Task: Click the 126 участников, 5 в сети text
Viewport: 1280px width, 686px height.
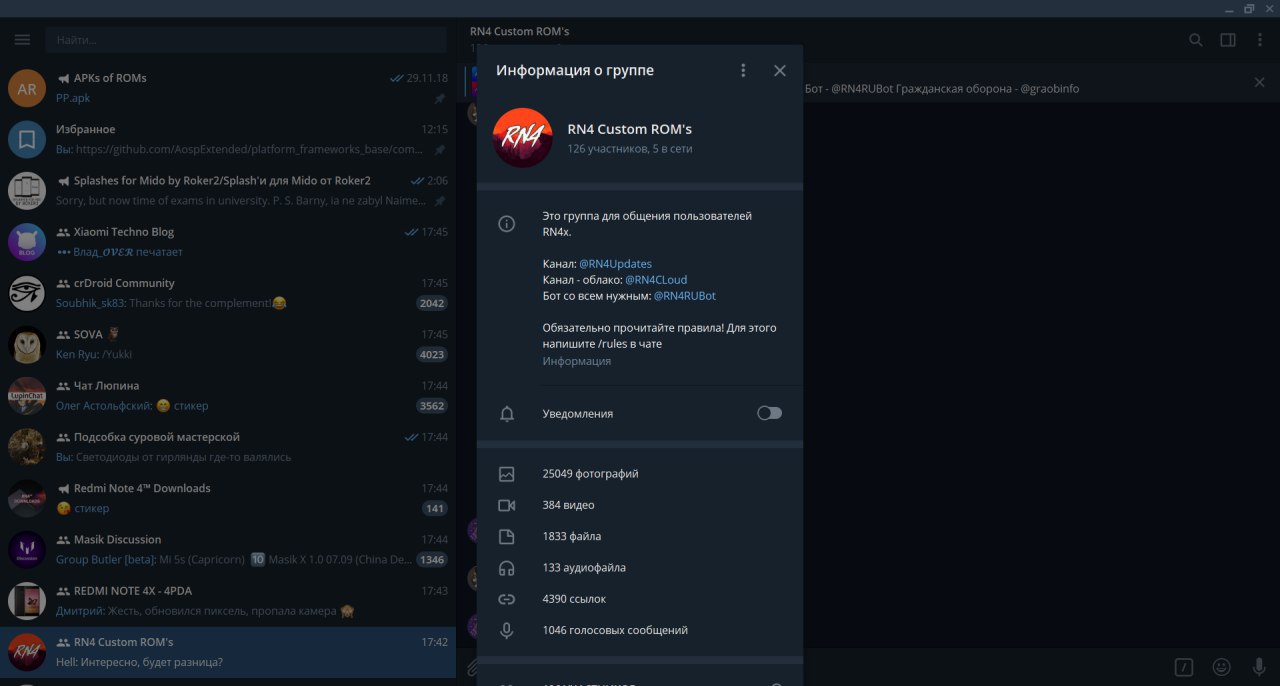Action: point(630,148)
